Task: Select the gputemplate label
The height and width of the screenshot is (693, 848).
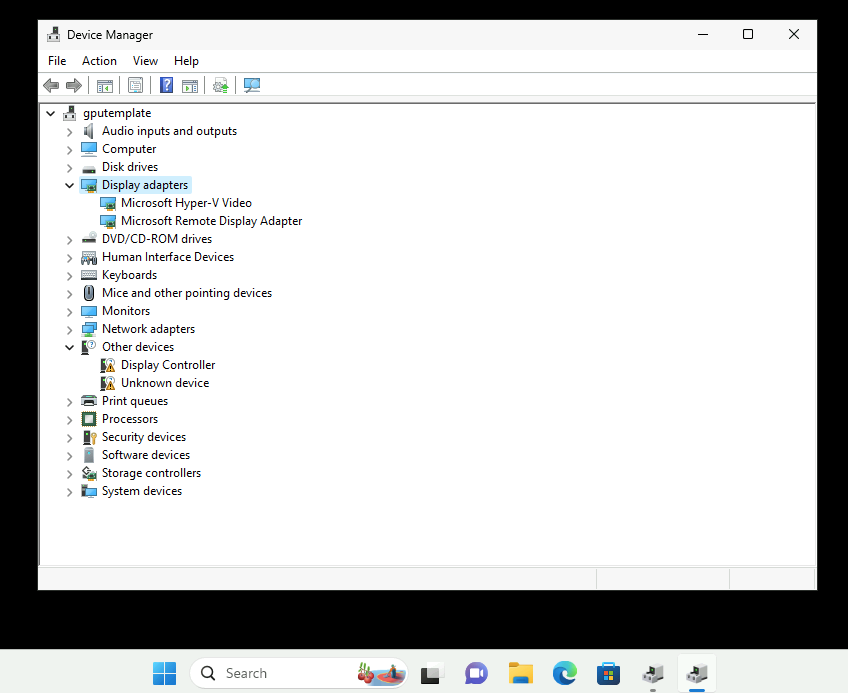Action: (117, 113)
